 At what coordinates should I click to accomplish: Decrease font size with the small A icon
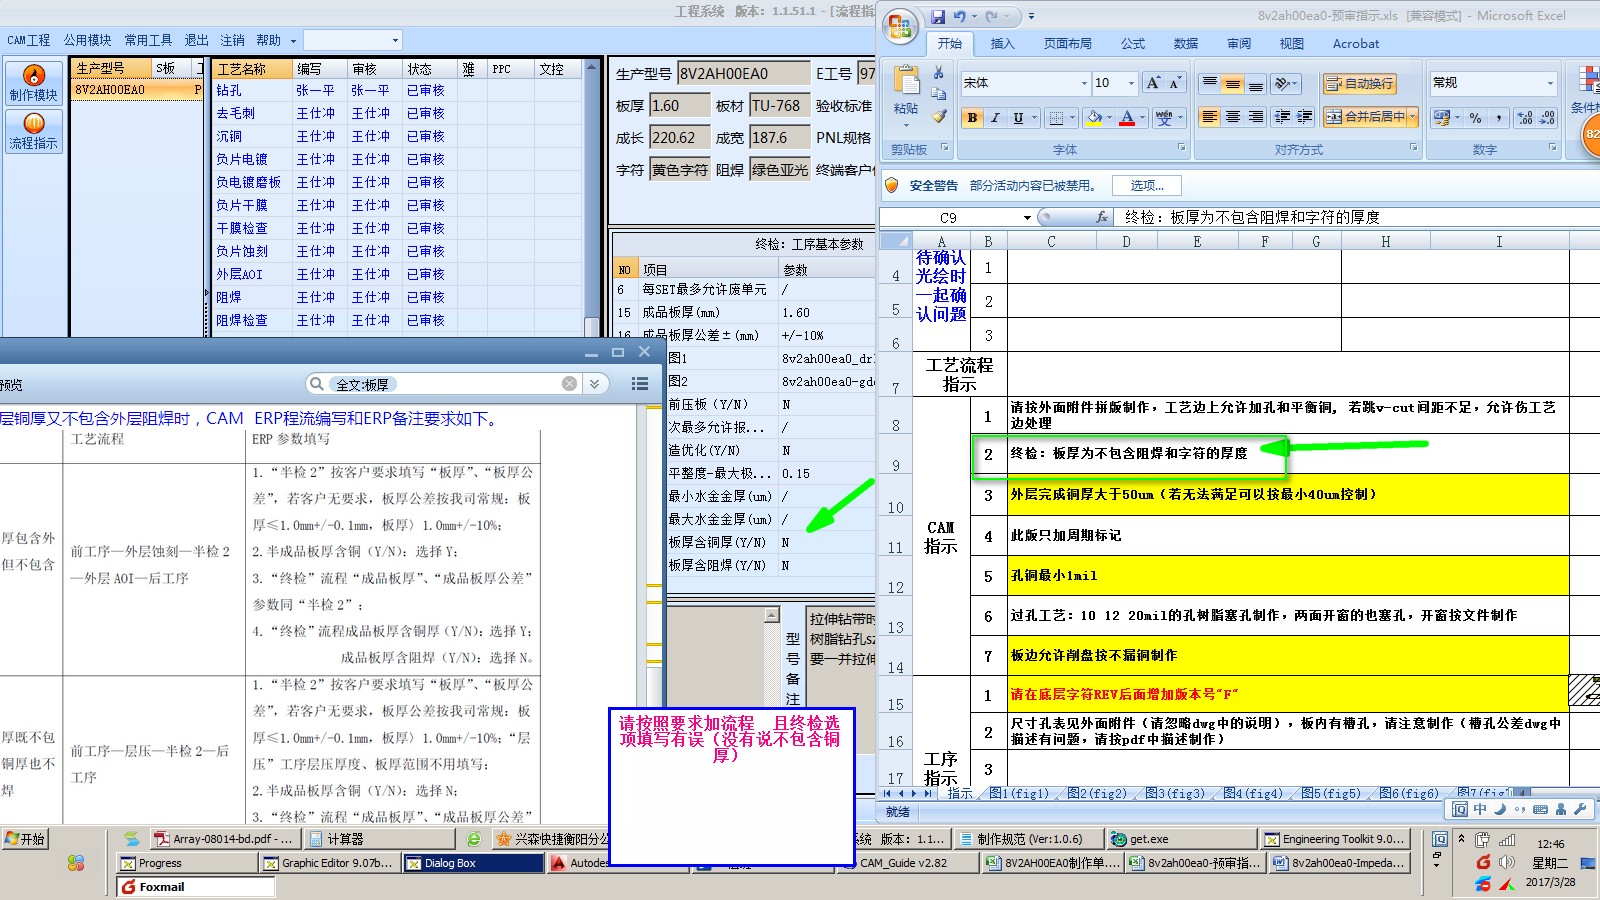[x=1175, y=83]
